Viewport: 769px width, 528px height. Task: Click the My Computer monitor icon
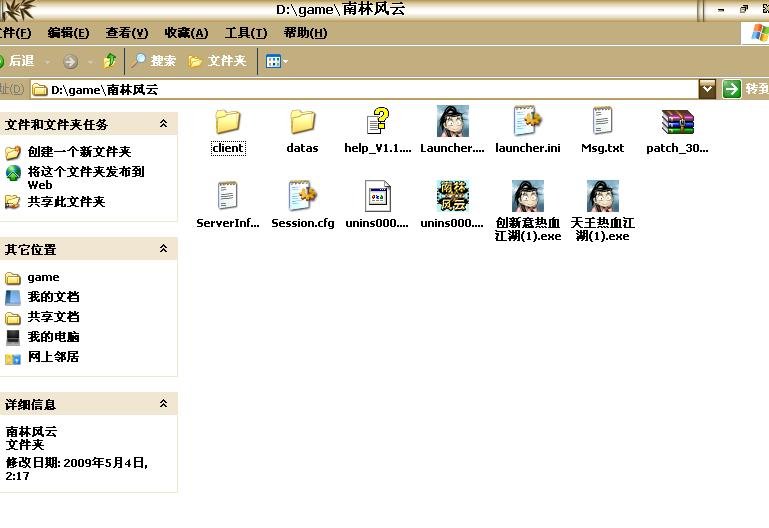coord(13,337)
